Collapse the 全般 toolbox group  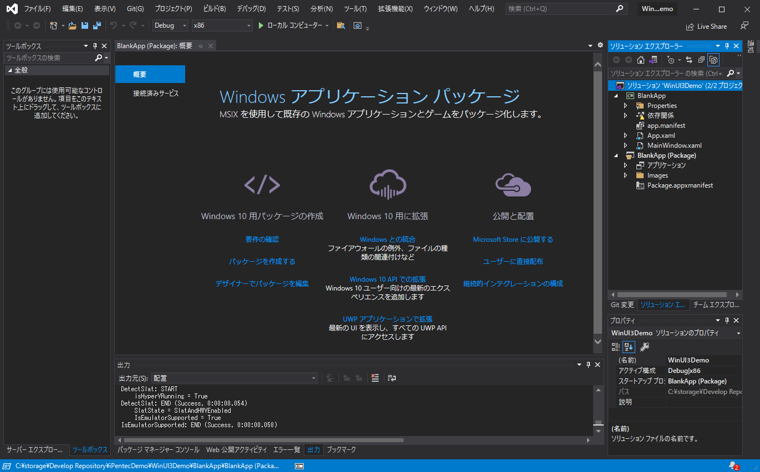tap(10, 70)
